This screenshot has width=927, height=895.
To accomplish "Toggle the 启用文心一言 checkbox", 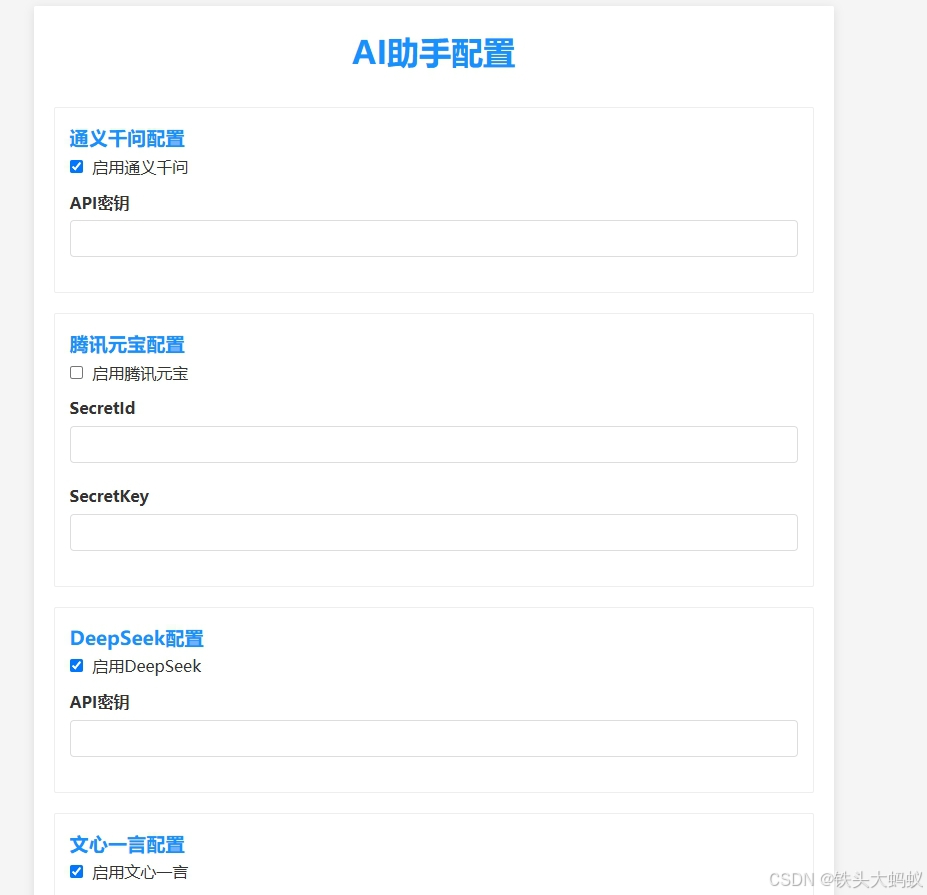I will pyautogui.click(x=76, y=871).
